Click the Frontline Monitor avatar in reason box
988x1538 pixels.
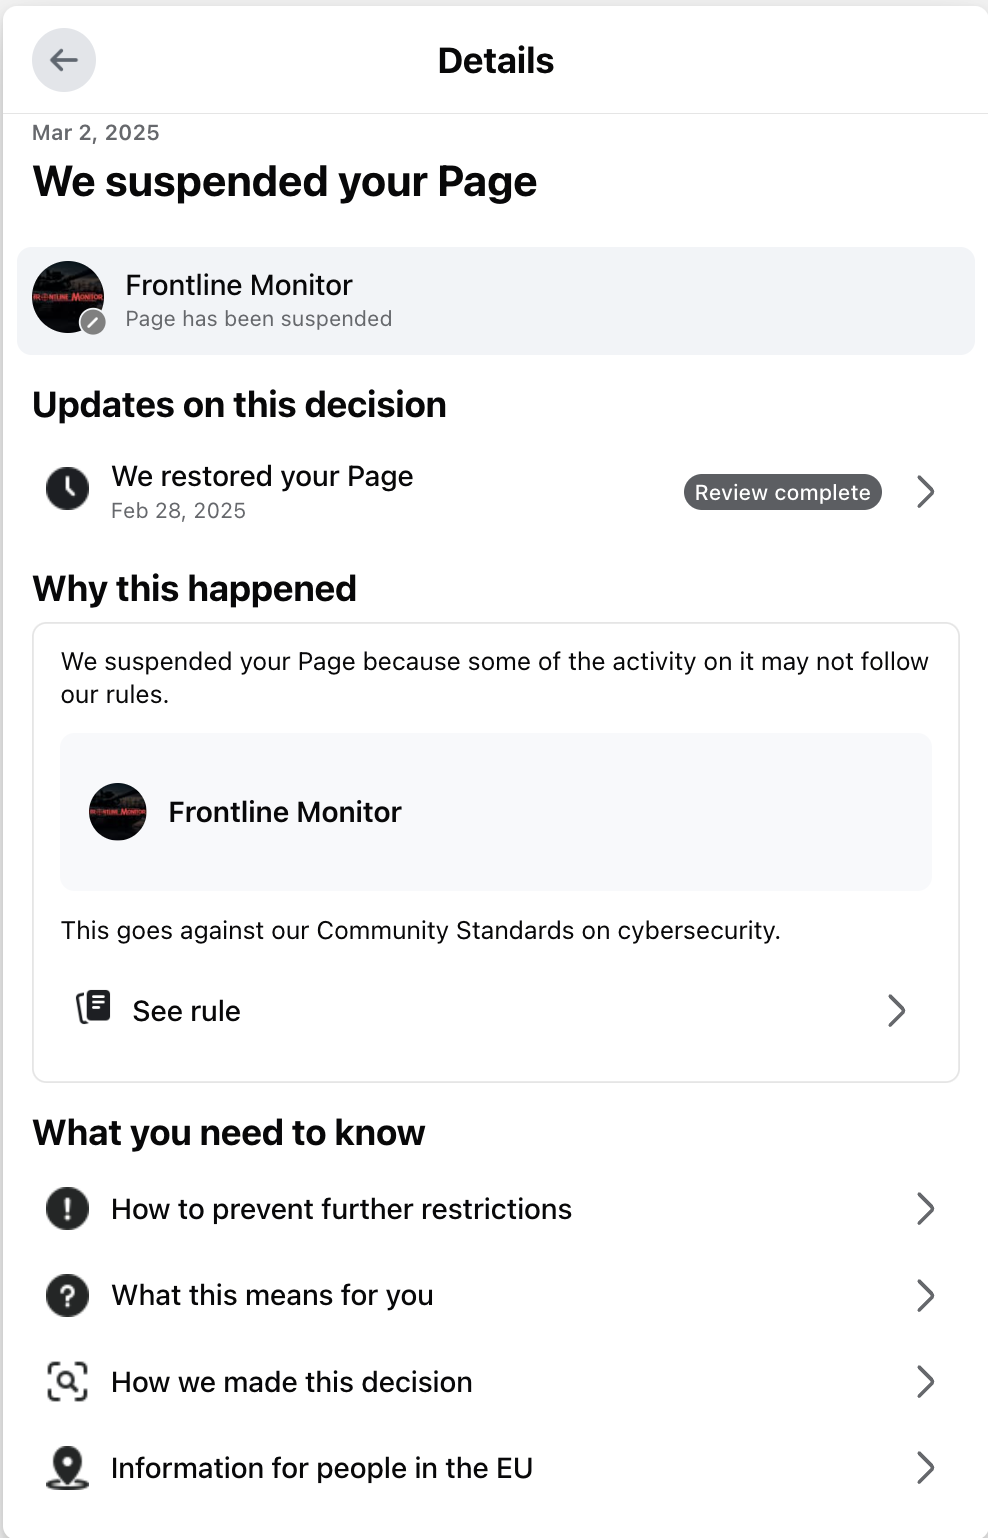pyautogui.click(x=118, y=811)
